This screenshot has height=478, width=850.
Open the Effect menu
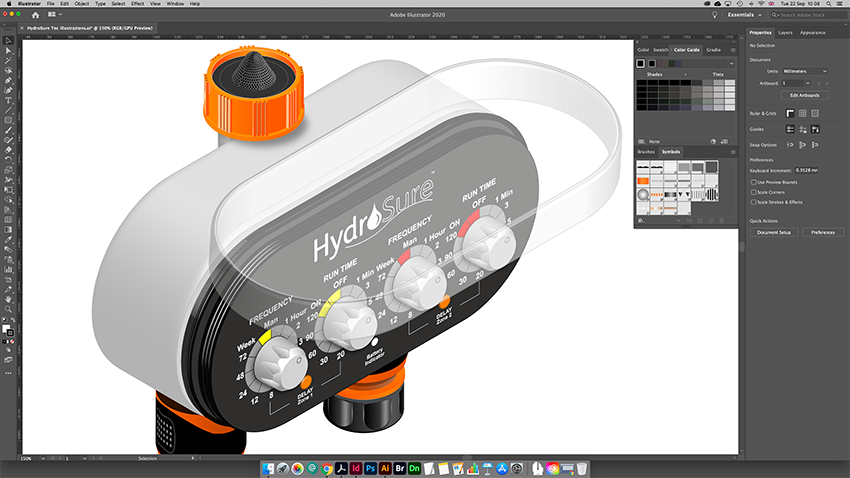(x=138, y=4)
